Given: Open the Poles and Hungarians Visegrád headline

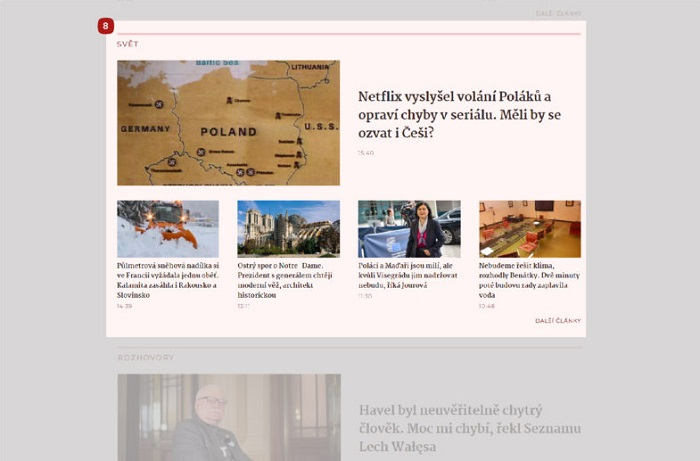Looking at the screenshot, I should (x=409, y=275).
